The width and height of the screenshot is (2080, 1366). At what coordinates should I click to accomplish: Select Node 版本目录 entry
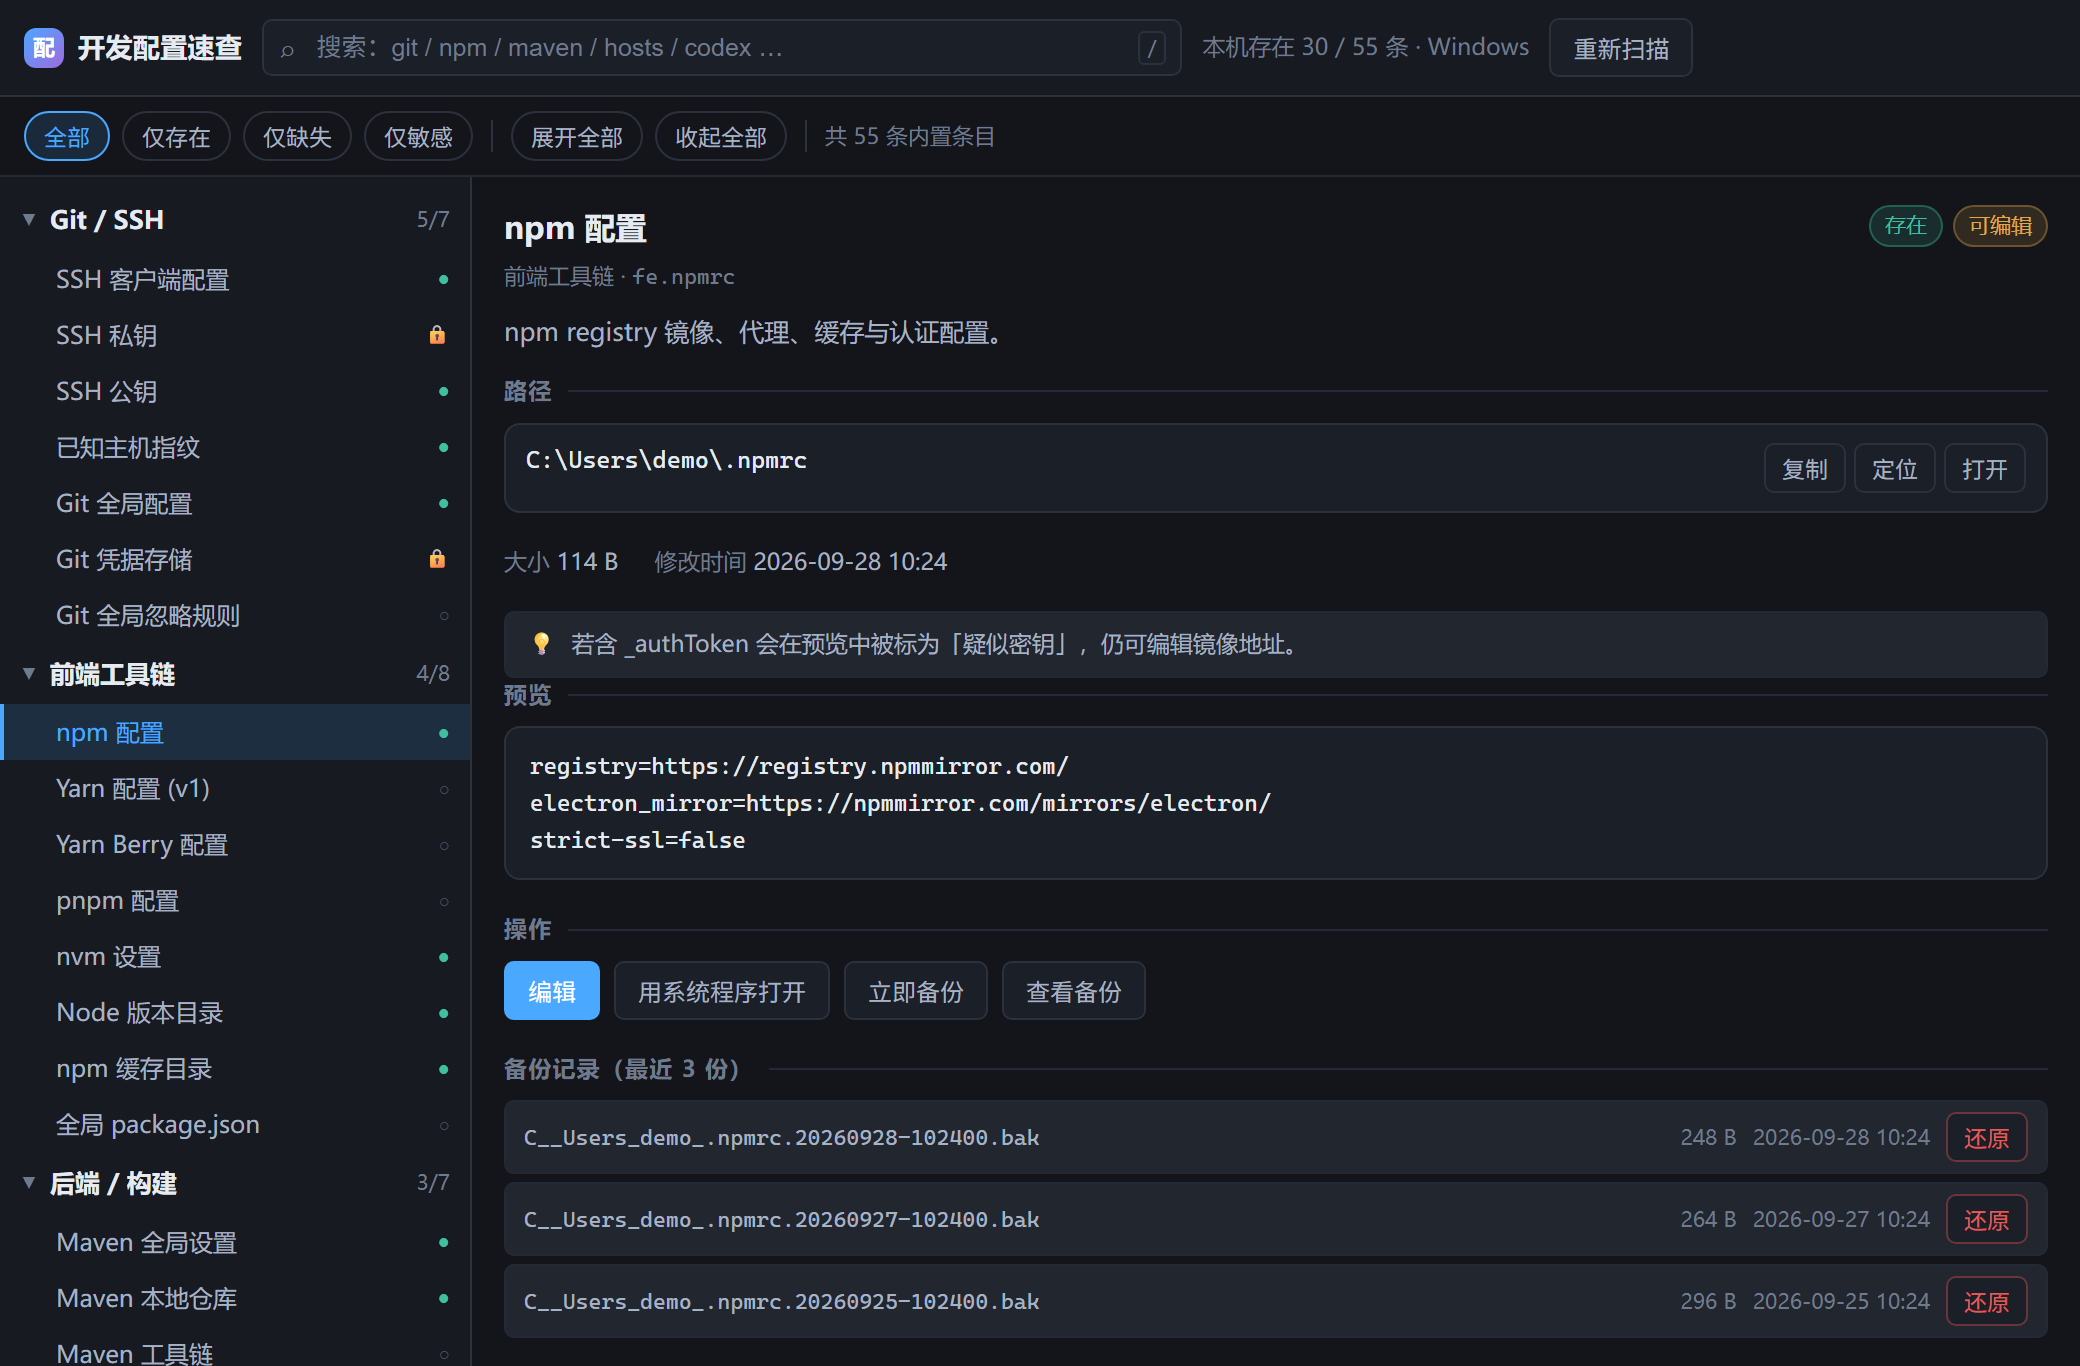pyautogui.click(x=236, y=1013)
